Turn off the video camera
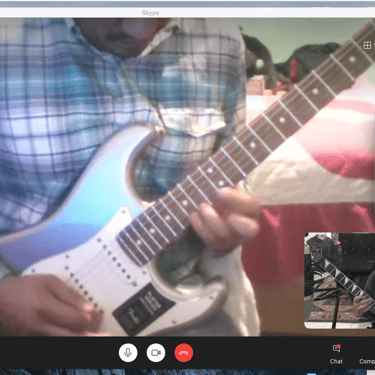This screenshot has width=375, height=375. [156, 353]
